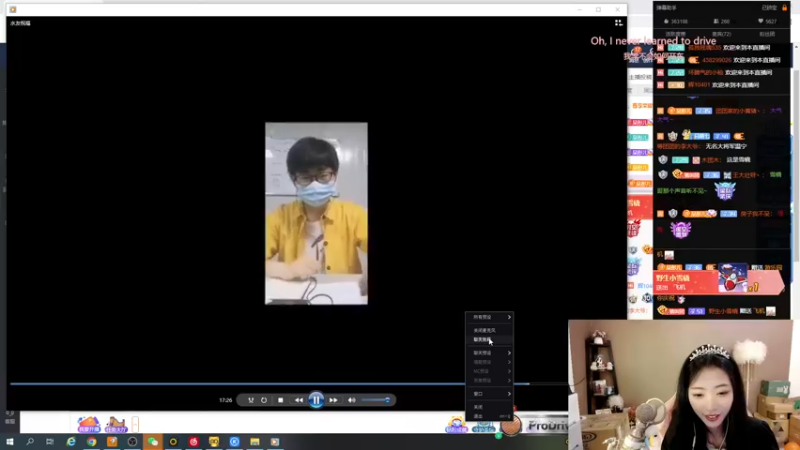Open the Windows Start menu
The height and width of the screenshot is (450, 800).
[10, 442]
